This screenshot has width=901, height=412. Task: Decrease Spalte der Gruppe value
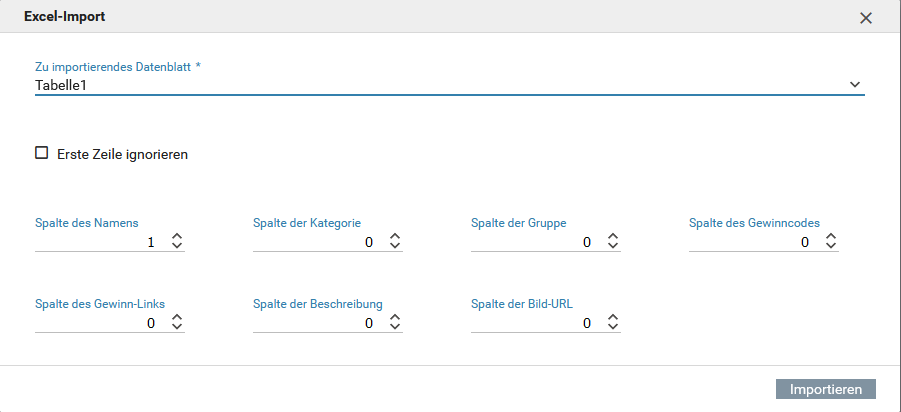click(613, 246)
